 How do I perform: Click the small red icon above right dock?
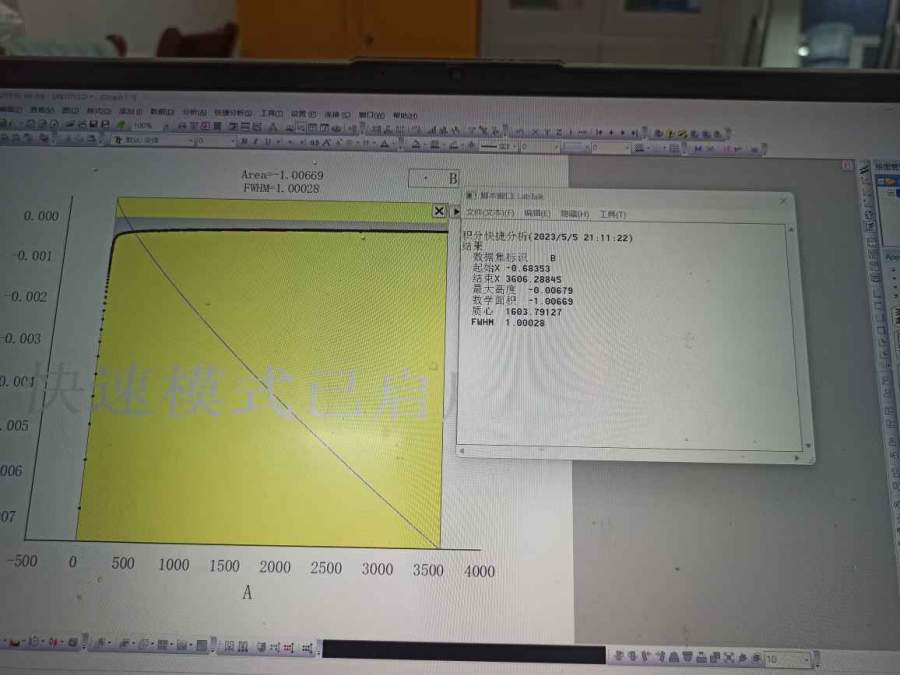click(847, 165)
